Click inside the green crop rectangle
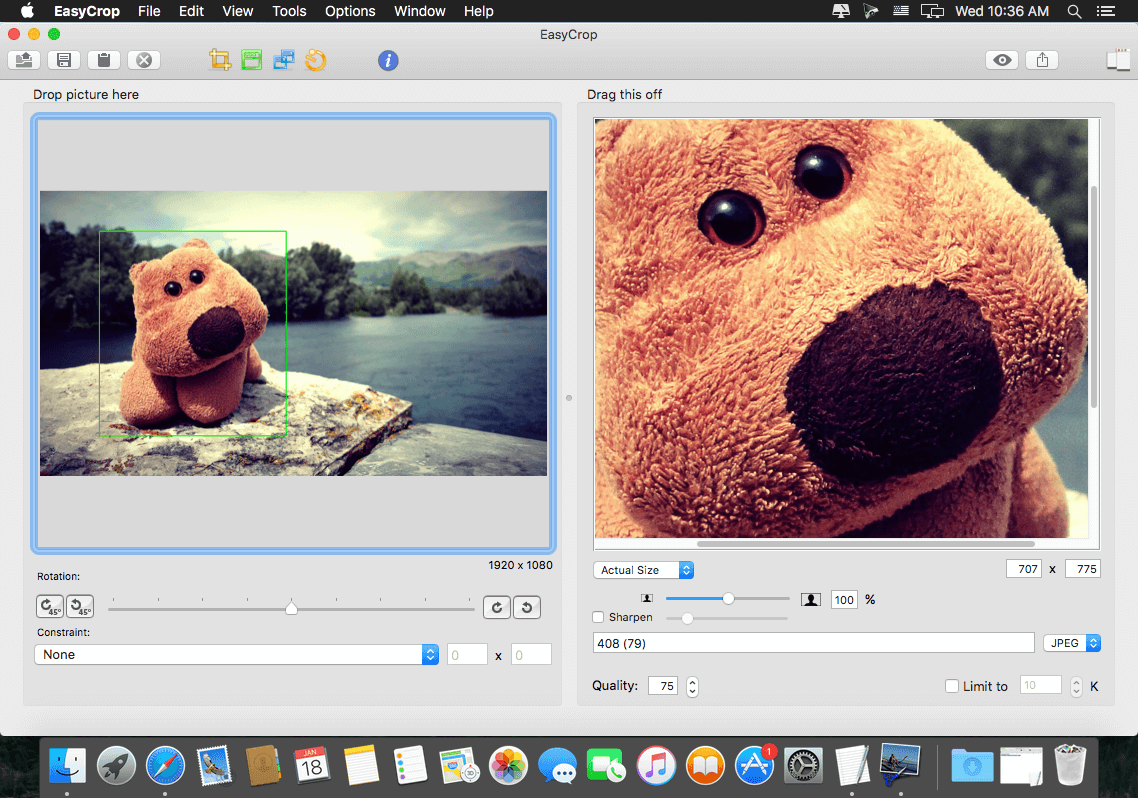 pos(192,334)
